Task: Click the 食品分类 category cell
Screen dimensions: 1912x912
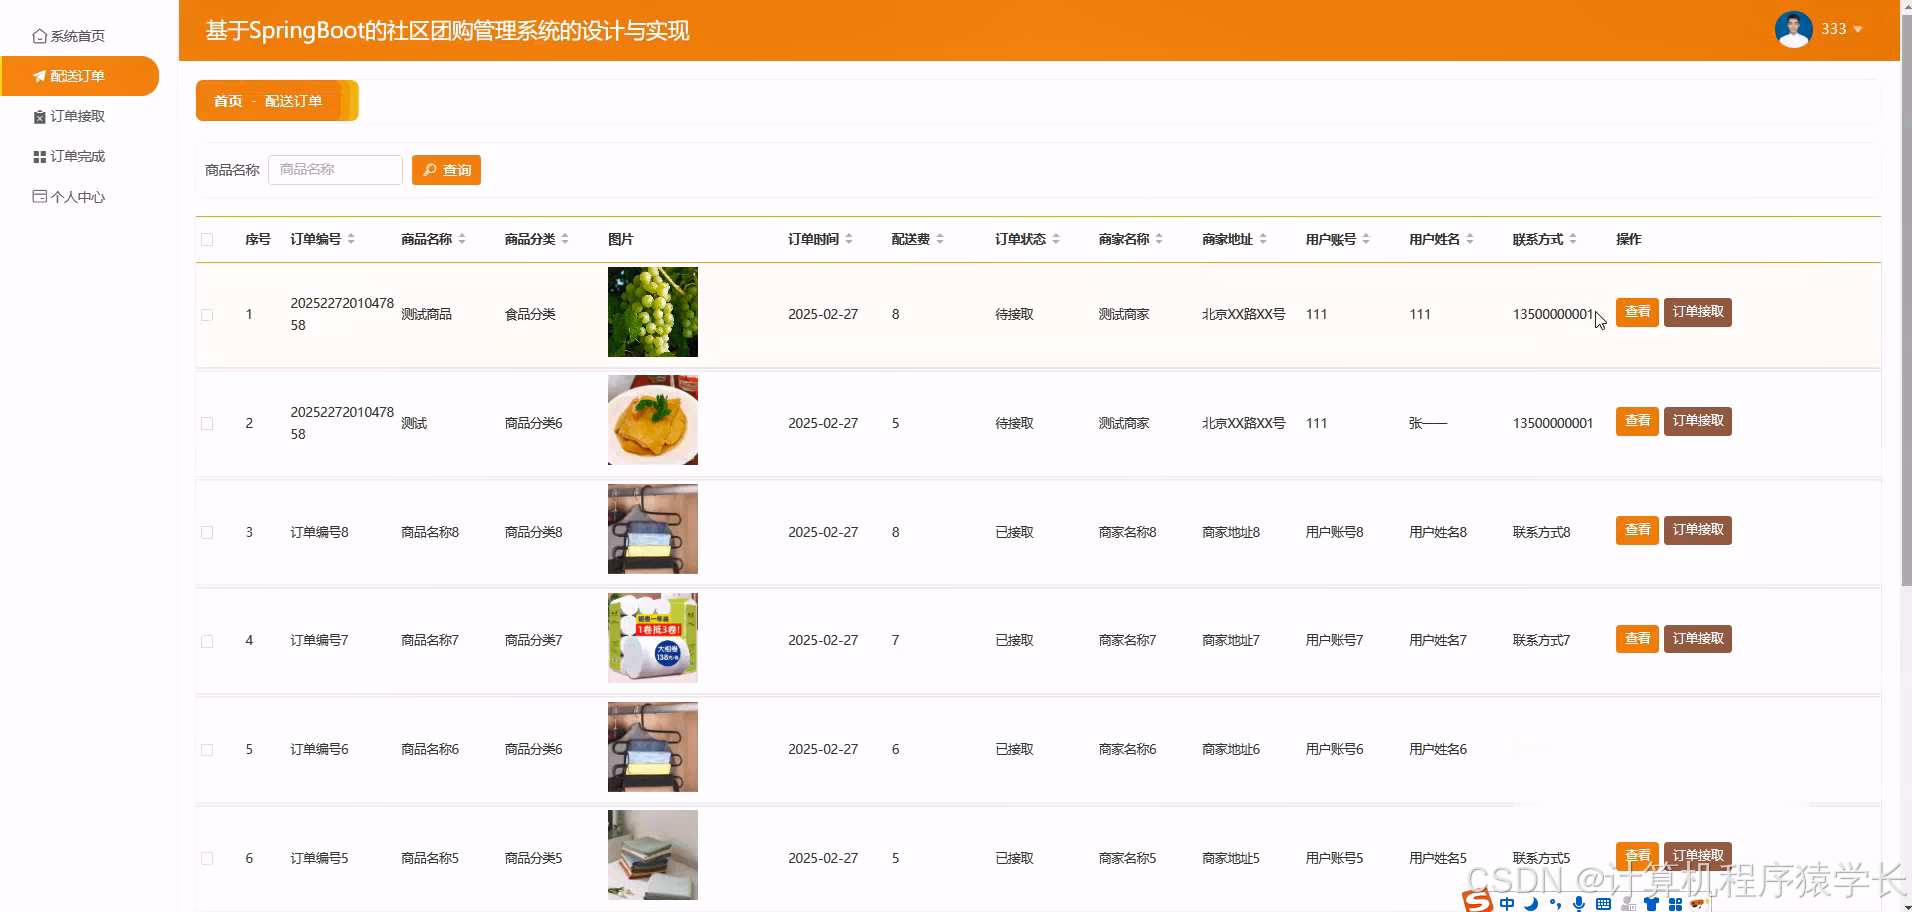Action: 530,315
